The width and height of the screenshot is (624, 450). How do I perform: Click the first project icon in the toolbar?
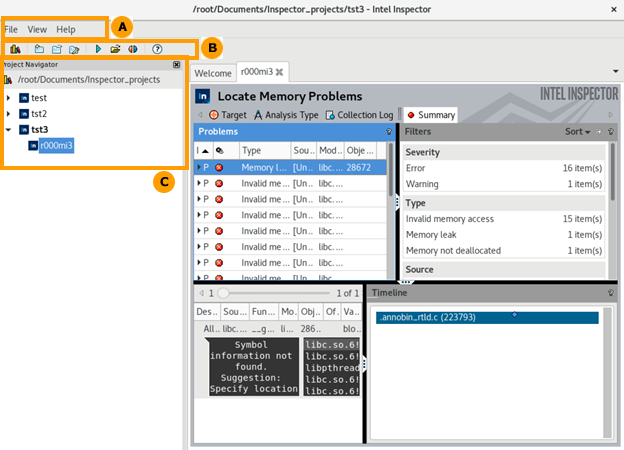click(x=15, y=48)
